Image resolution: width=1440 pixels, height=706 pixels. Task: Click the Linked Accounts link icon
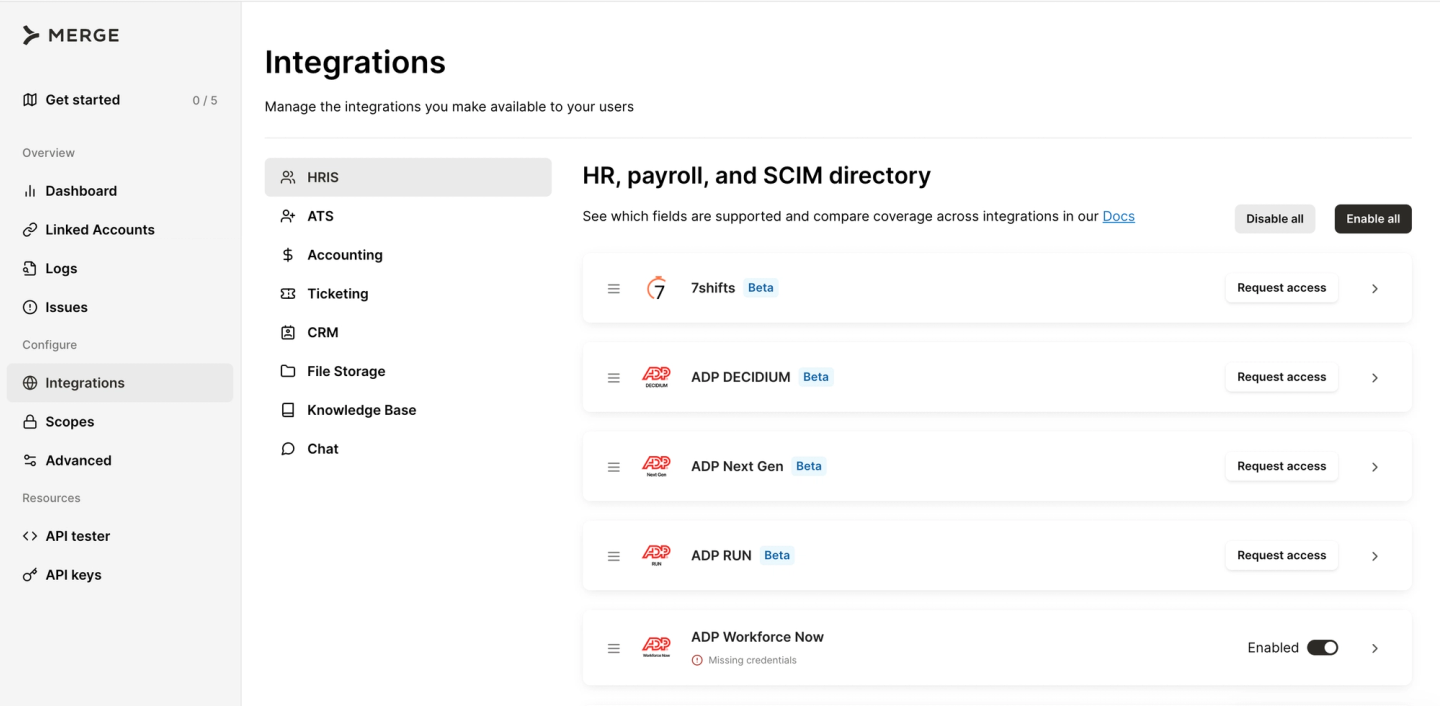(30, 230)
